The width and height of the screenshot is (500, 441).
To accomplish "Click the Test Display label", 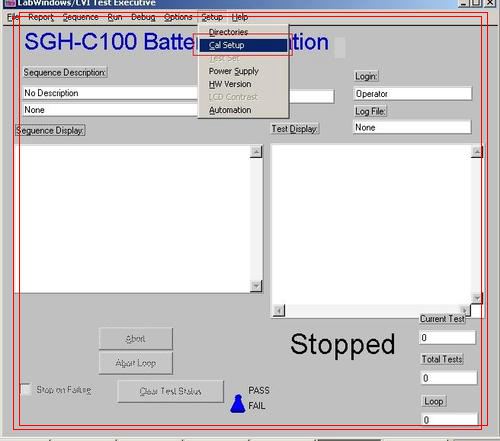I will (295, 129).
